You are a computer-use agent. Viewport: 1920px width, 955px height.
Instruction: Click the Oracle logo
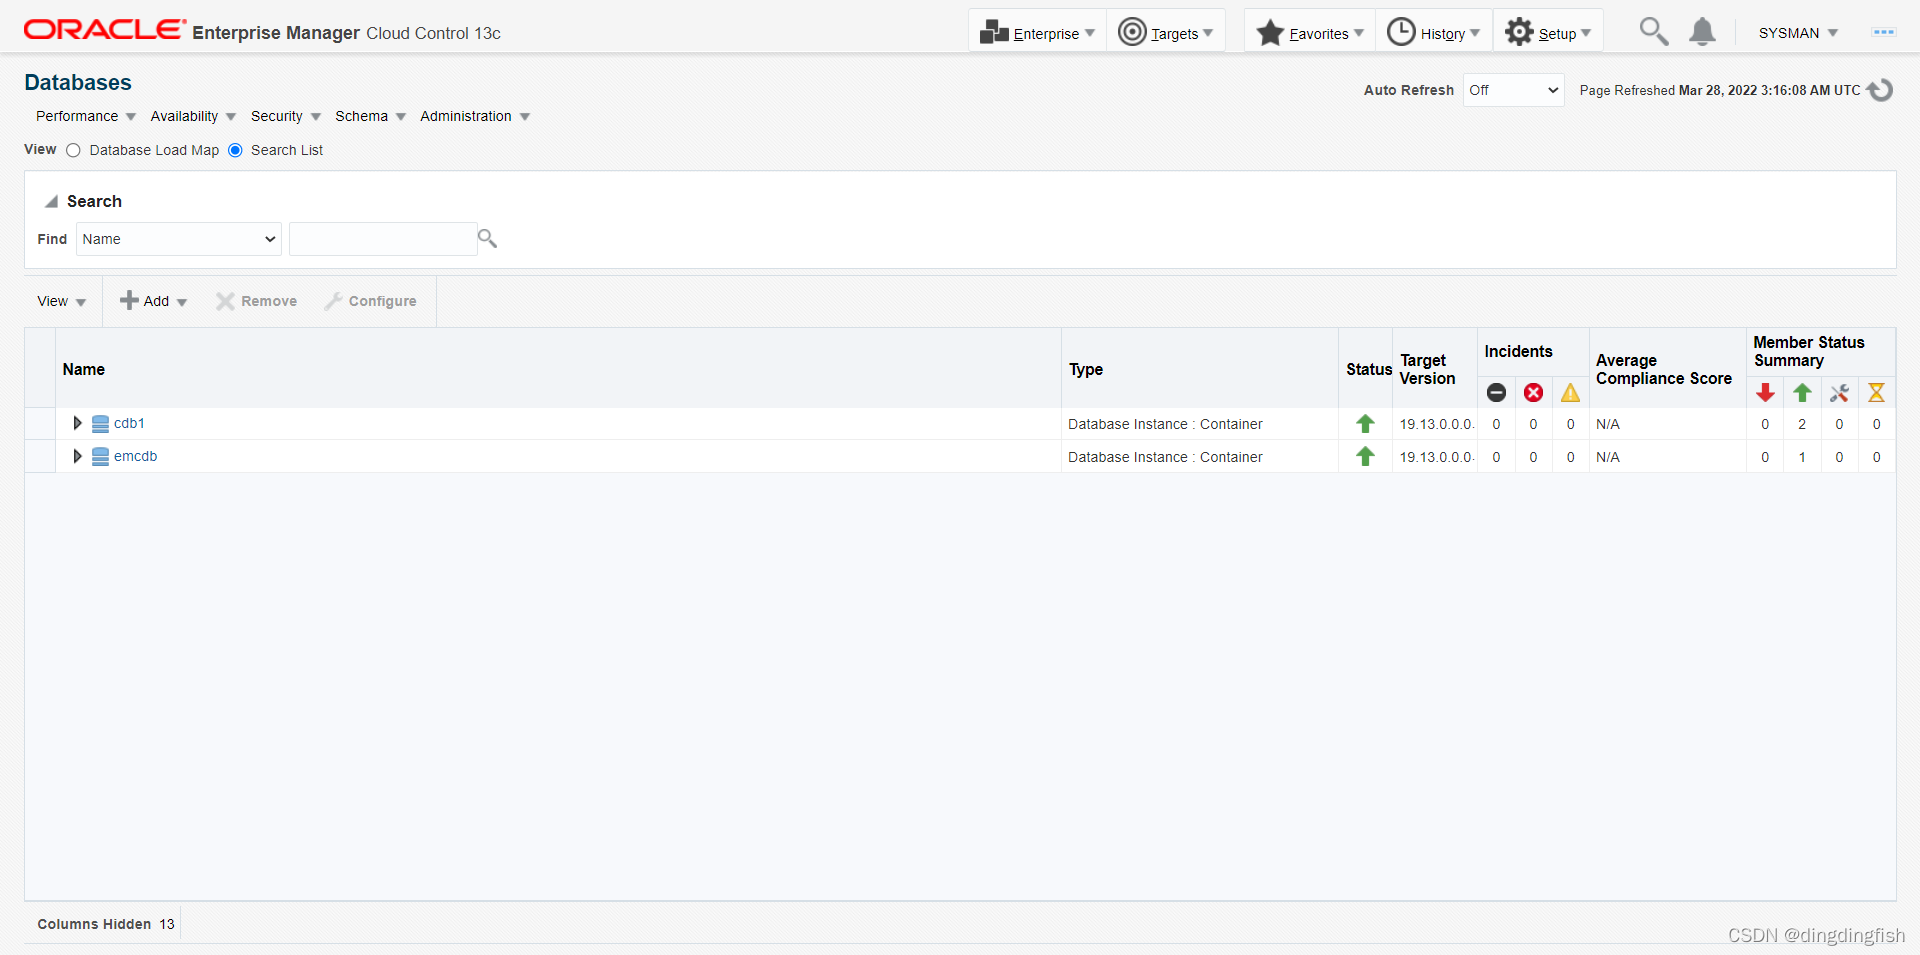coord(105,30)
